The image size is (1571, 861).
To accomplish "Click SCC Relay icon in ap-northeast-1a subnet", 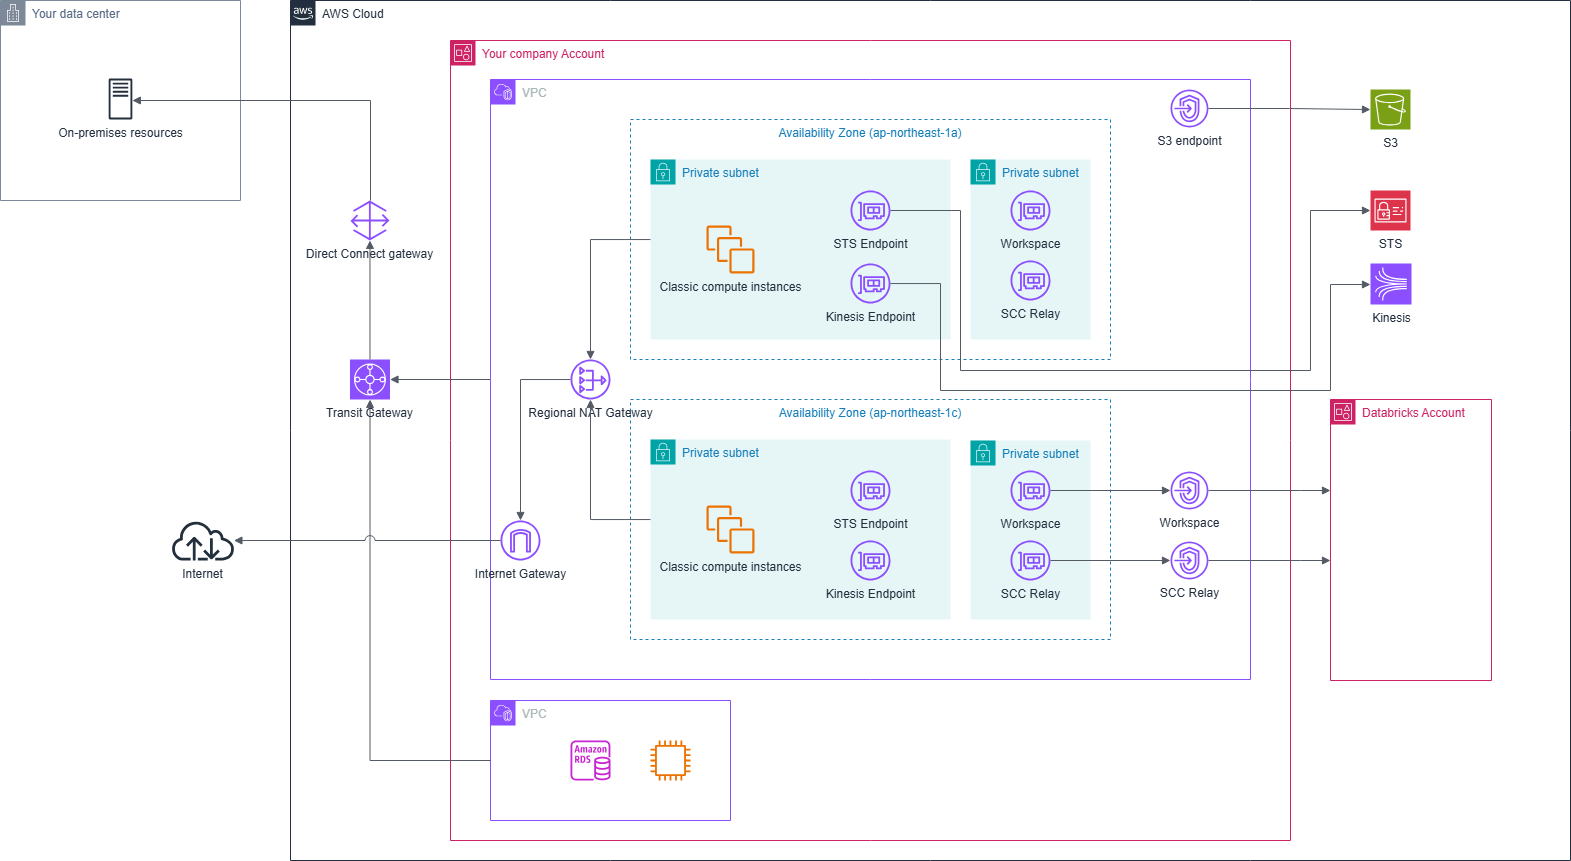I will [x=1030, y=281].
